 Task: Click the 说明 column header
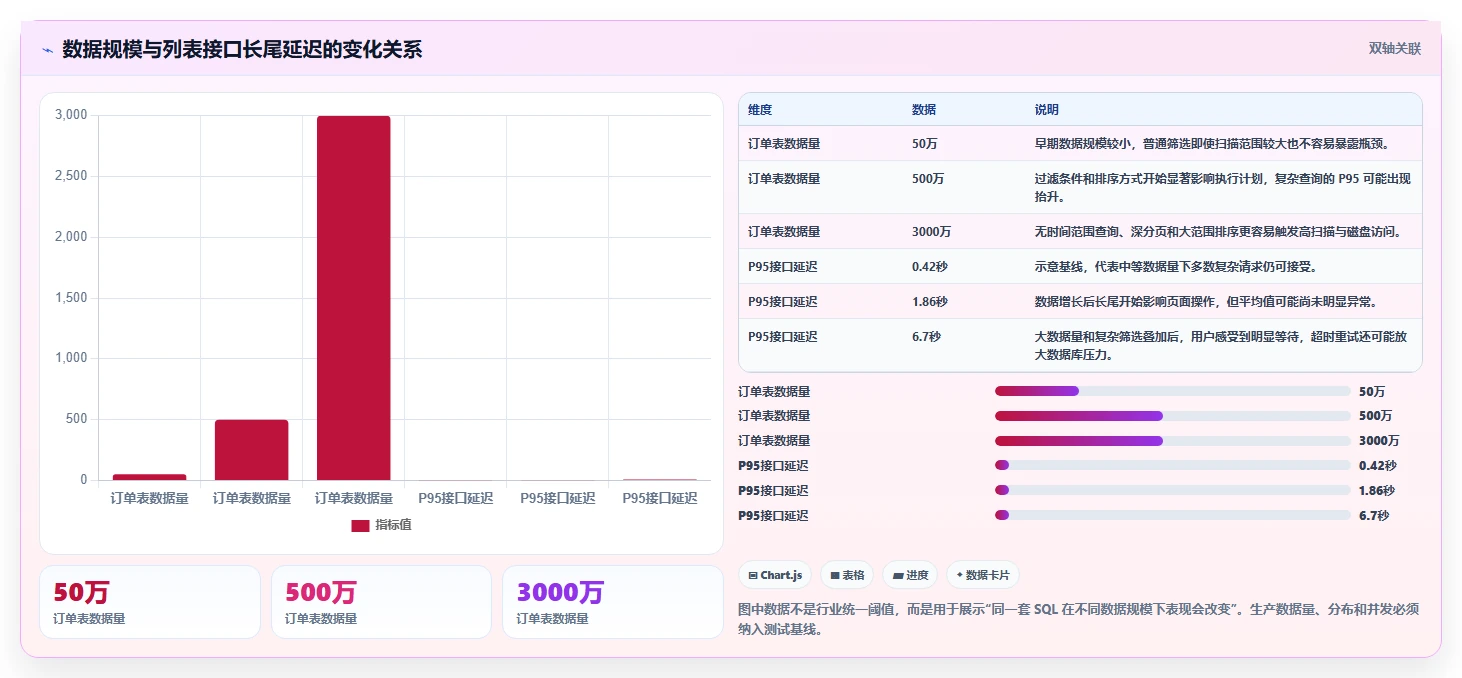click(1047, 110)
